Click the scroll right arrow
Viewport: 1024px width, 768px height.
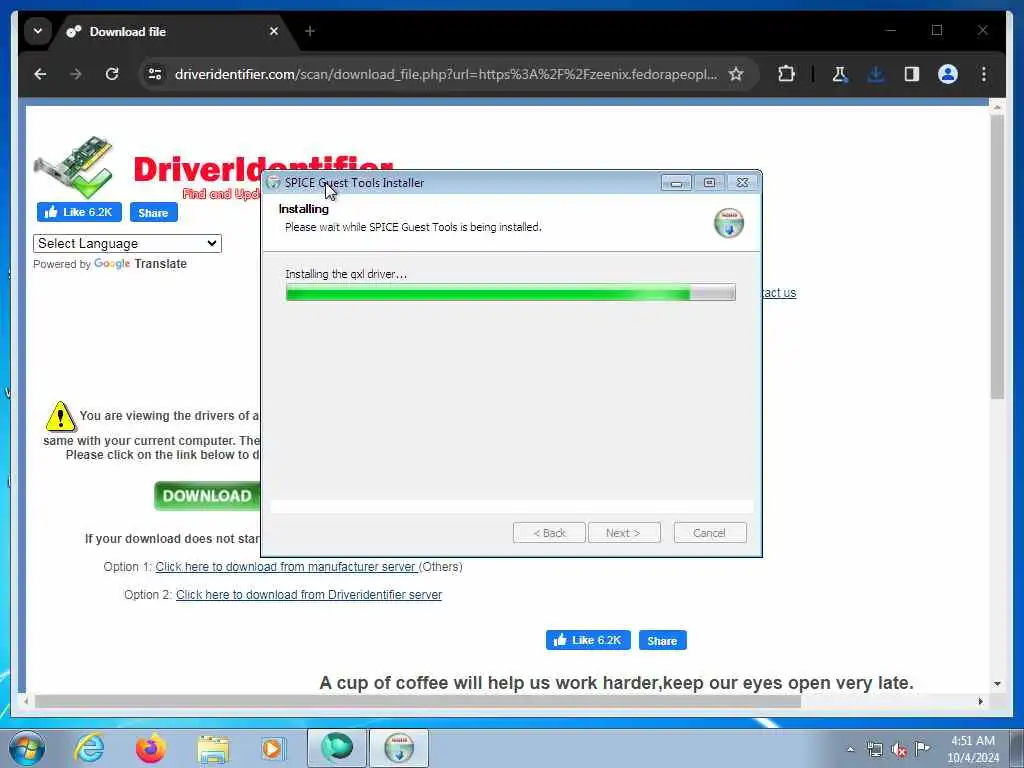pos(980,701)
